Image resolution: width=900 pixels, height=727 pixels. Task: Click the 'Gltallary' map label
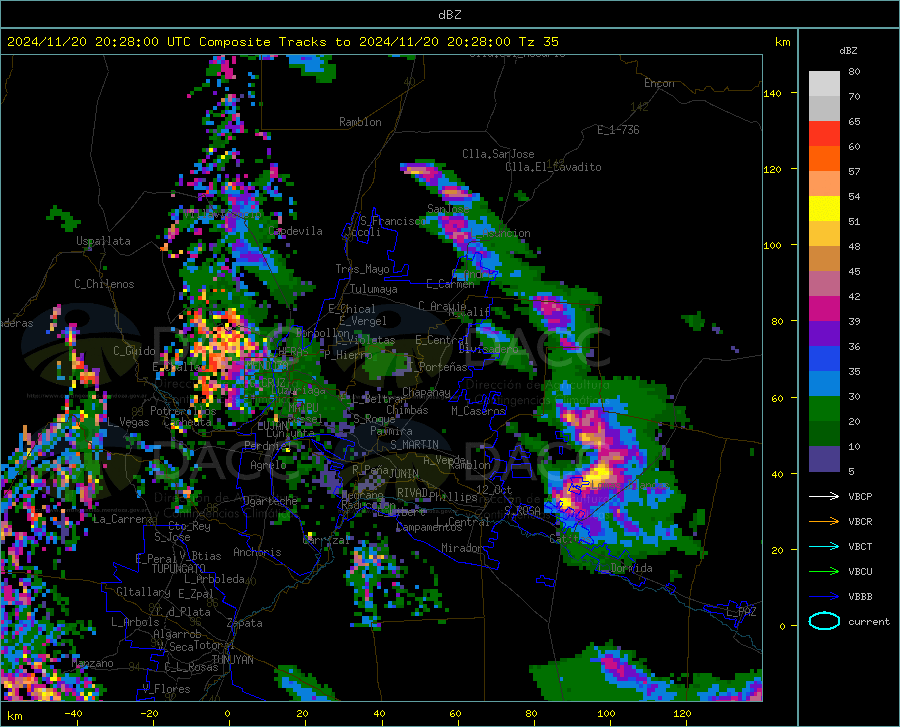pyautogui.click(x=143, y=592)
